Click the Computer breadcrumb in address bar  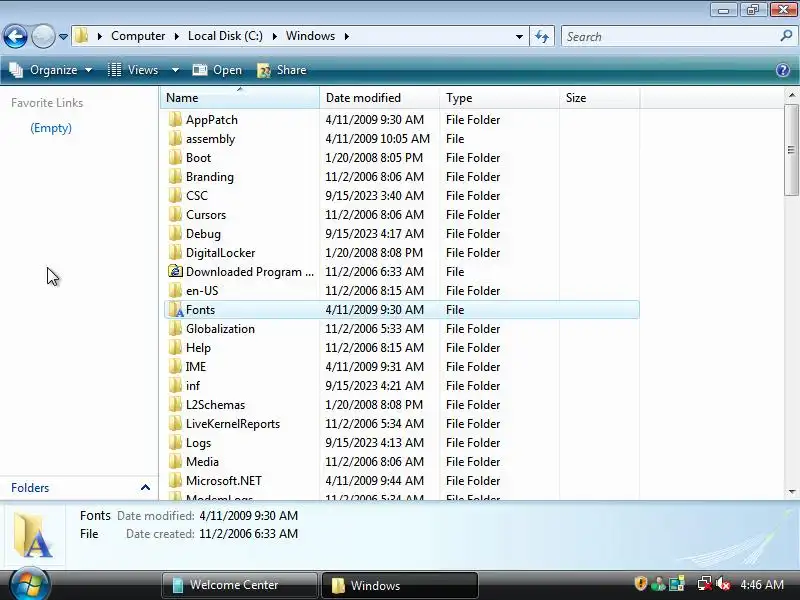tap(138, 36)
